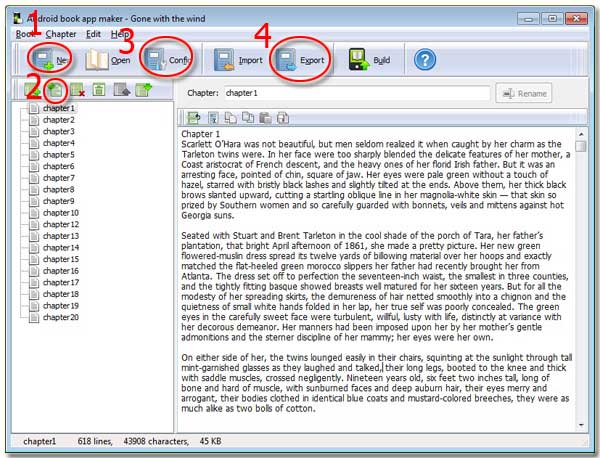Select chapter14 in the chapter tree

(x=61, y=248)
